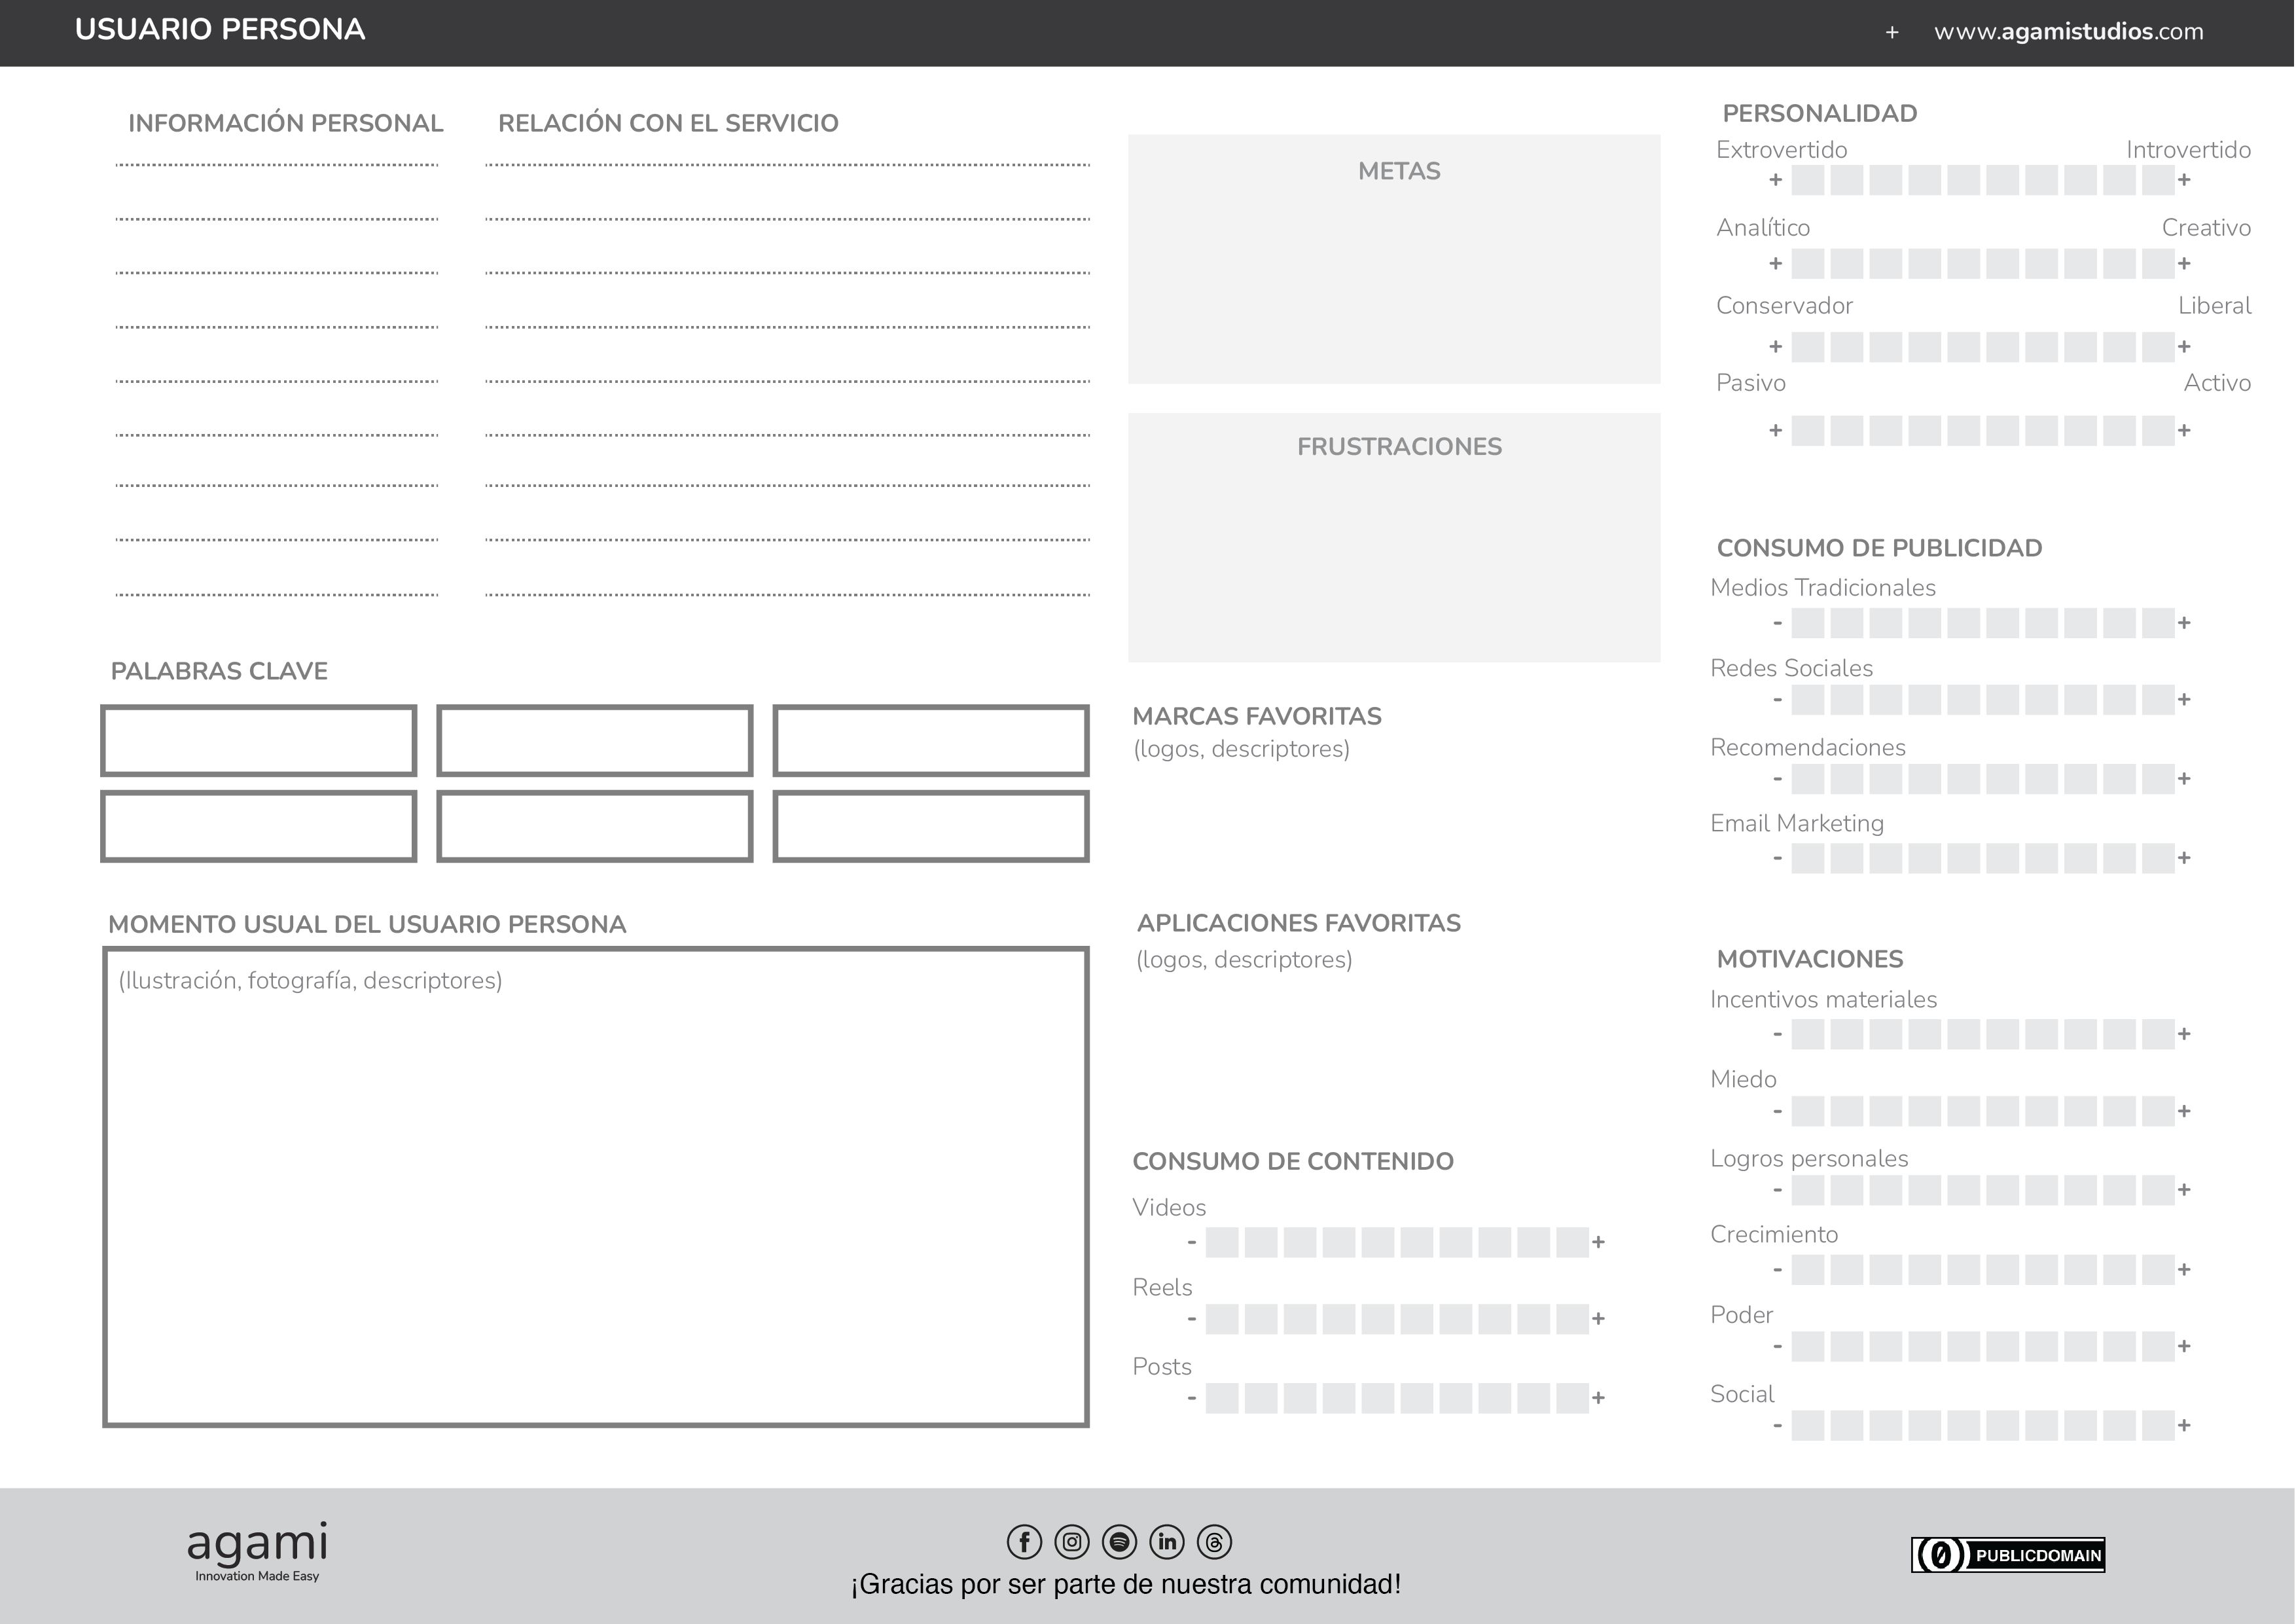Set the Logros personales rating scale
This screenshot has width=2296, height=1624.
1982,1190
